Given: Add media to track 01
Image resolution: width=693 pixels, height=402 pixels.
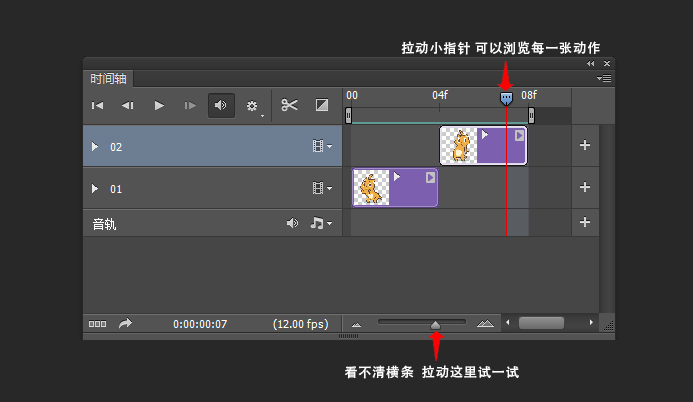Looking at the screenshot, I should (585, 187).
